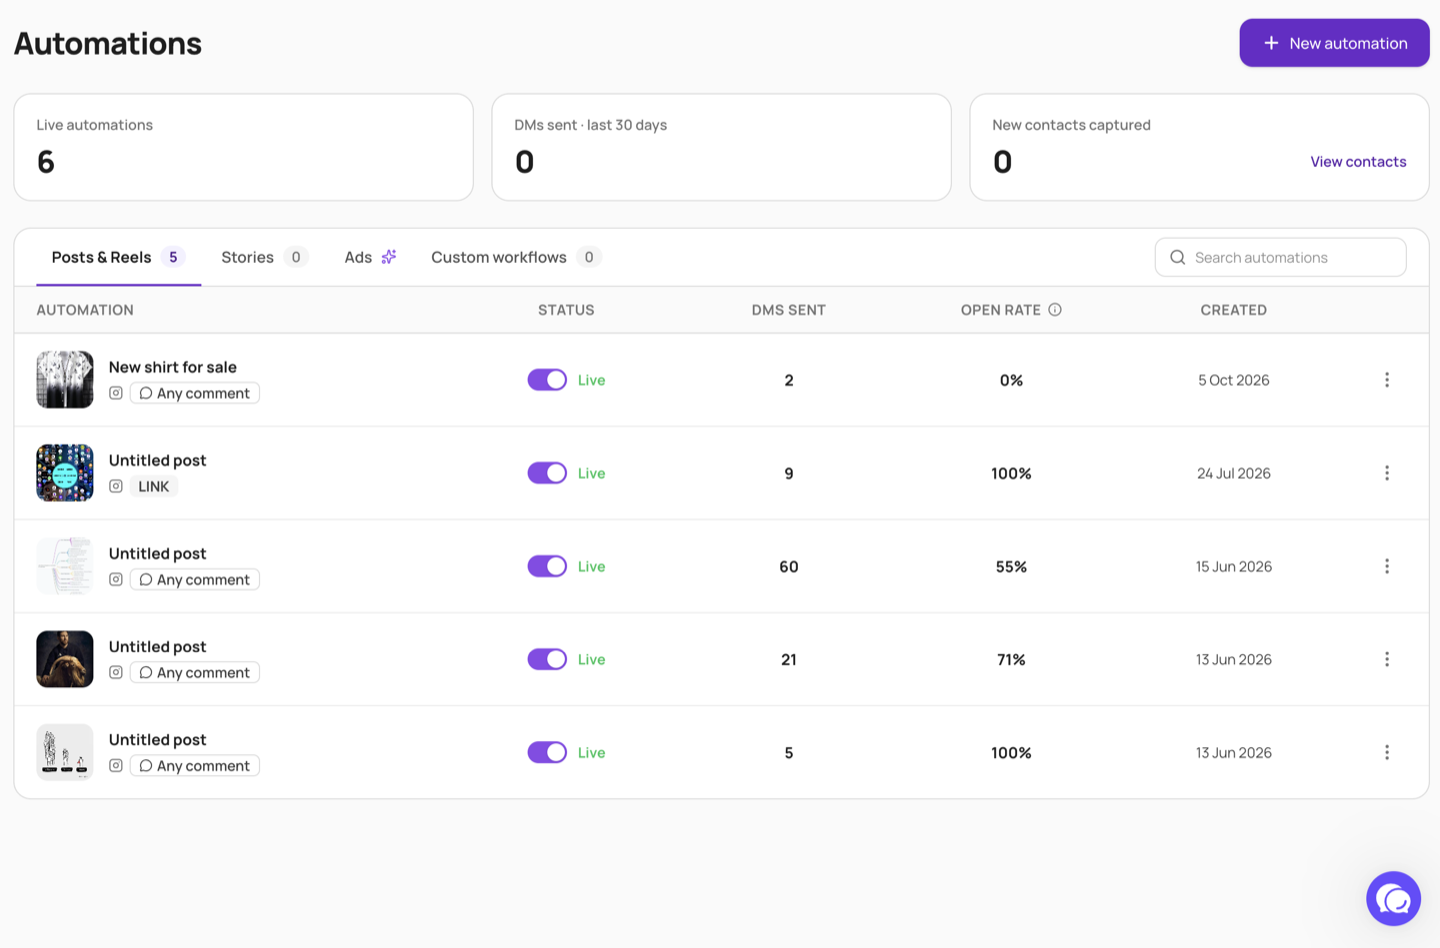Open options menu for the row with 5 DMs
Screen dimensions: 1440x948
[1386, 752]
